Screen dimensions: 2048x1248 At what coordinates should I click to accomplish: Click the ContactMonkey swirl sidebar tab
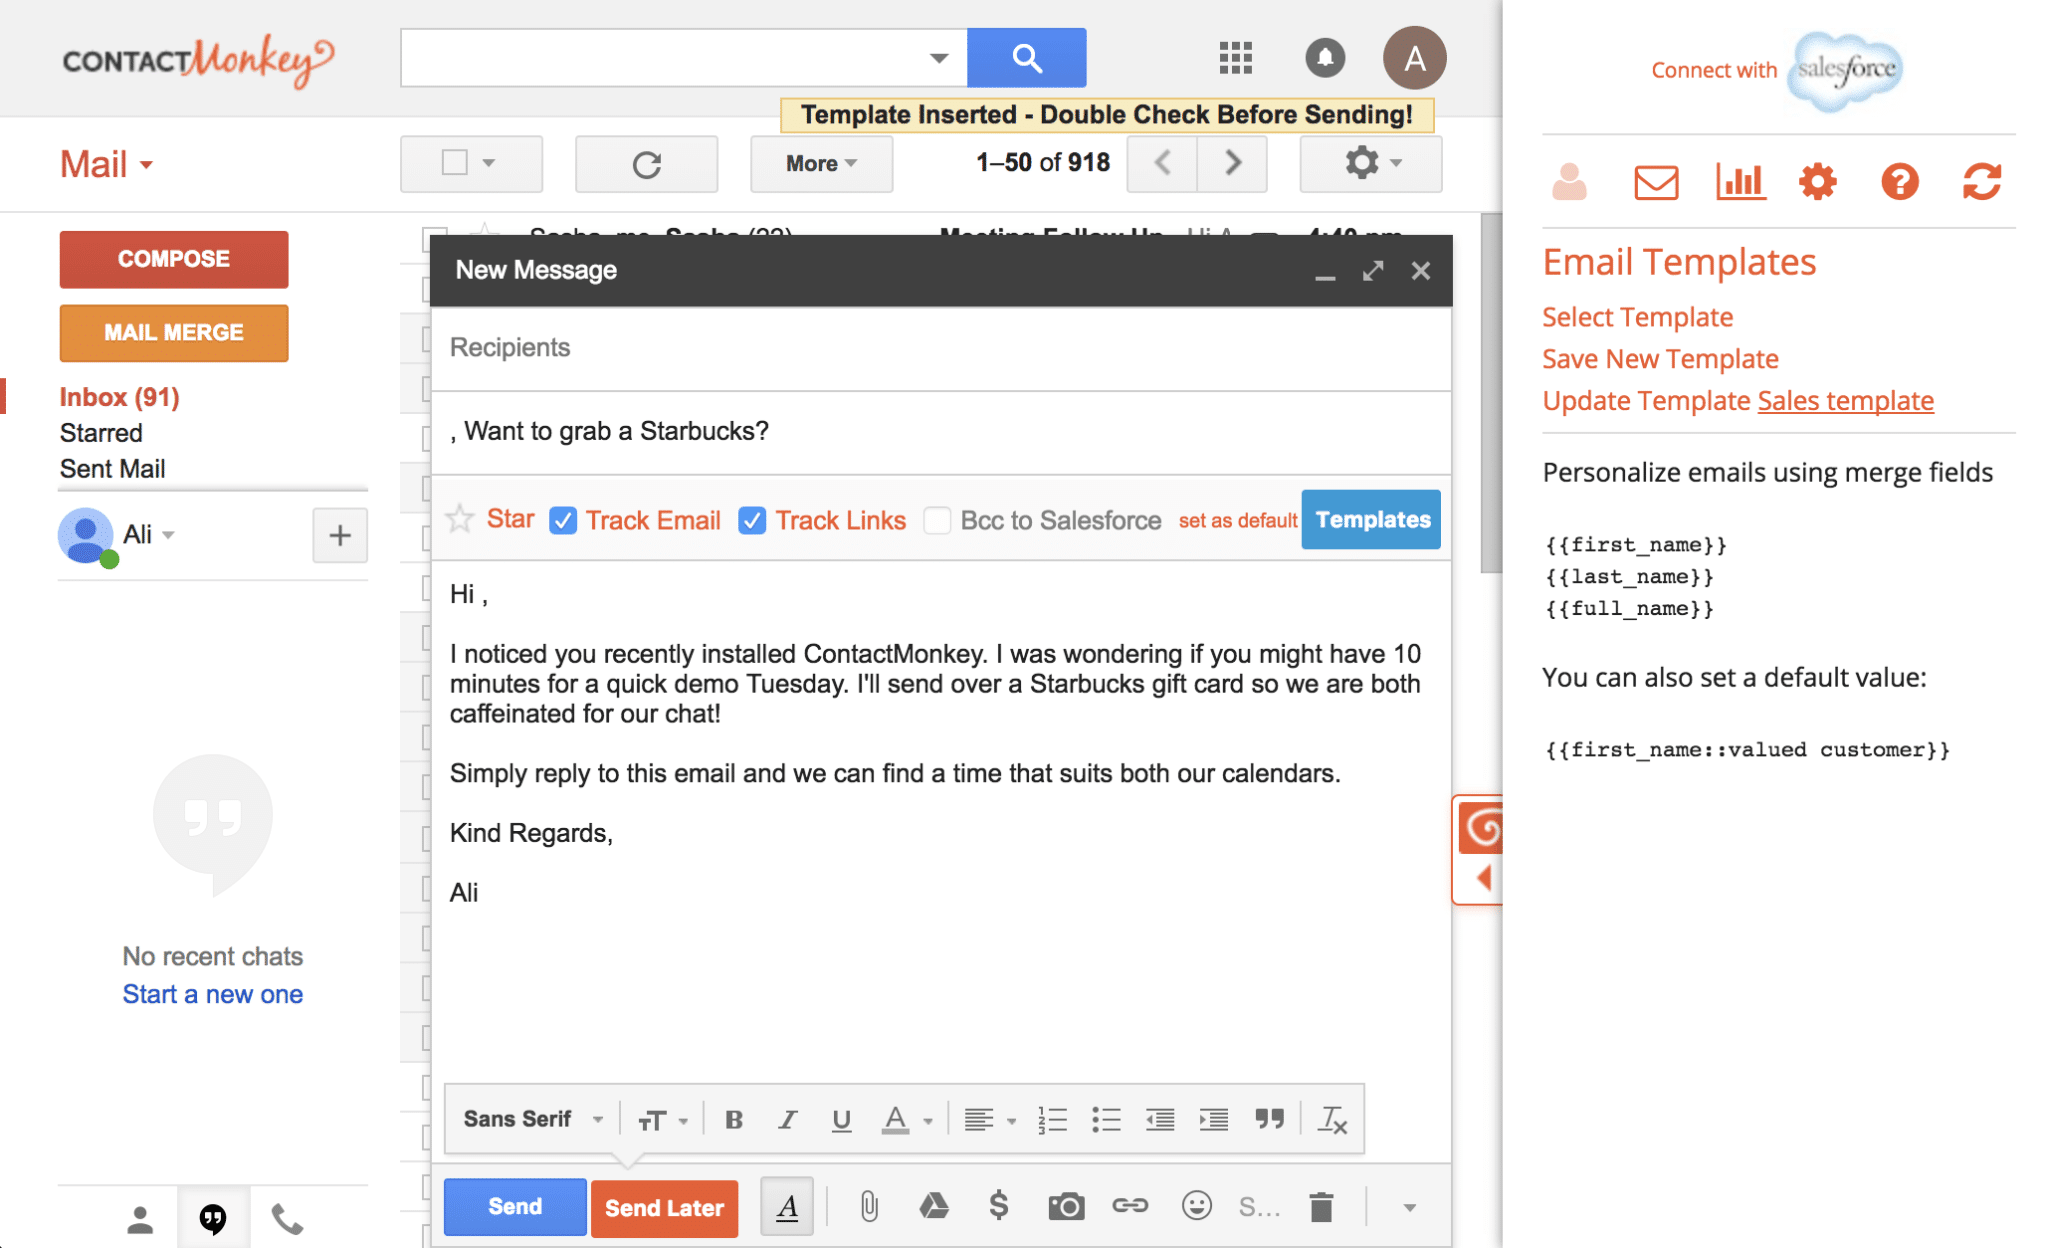click(x=1481, y=828)
